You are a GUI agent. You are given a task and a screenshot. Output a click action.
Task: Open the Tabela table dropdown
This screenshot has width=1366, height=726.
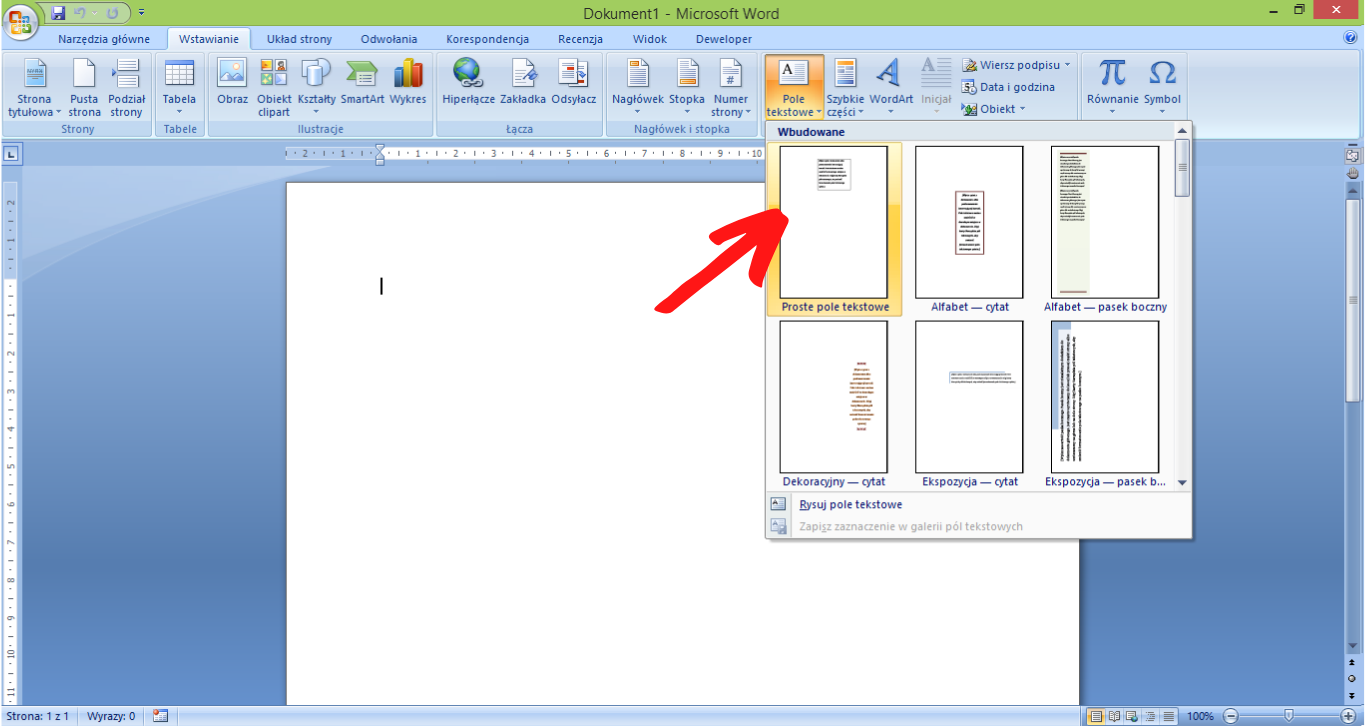point(179,87)
